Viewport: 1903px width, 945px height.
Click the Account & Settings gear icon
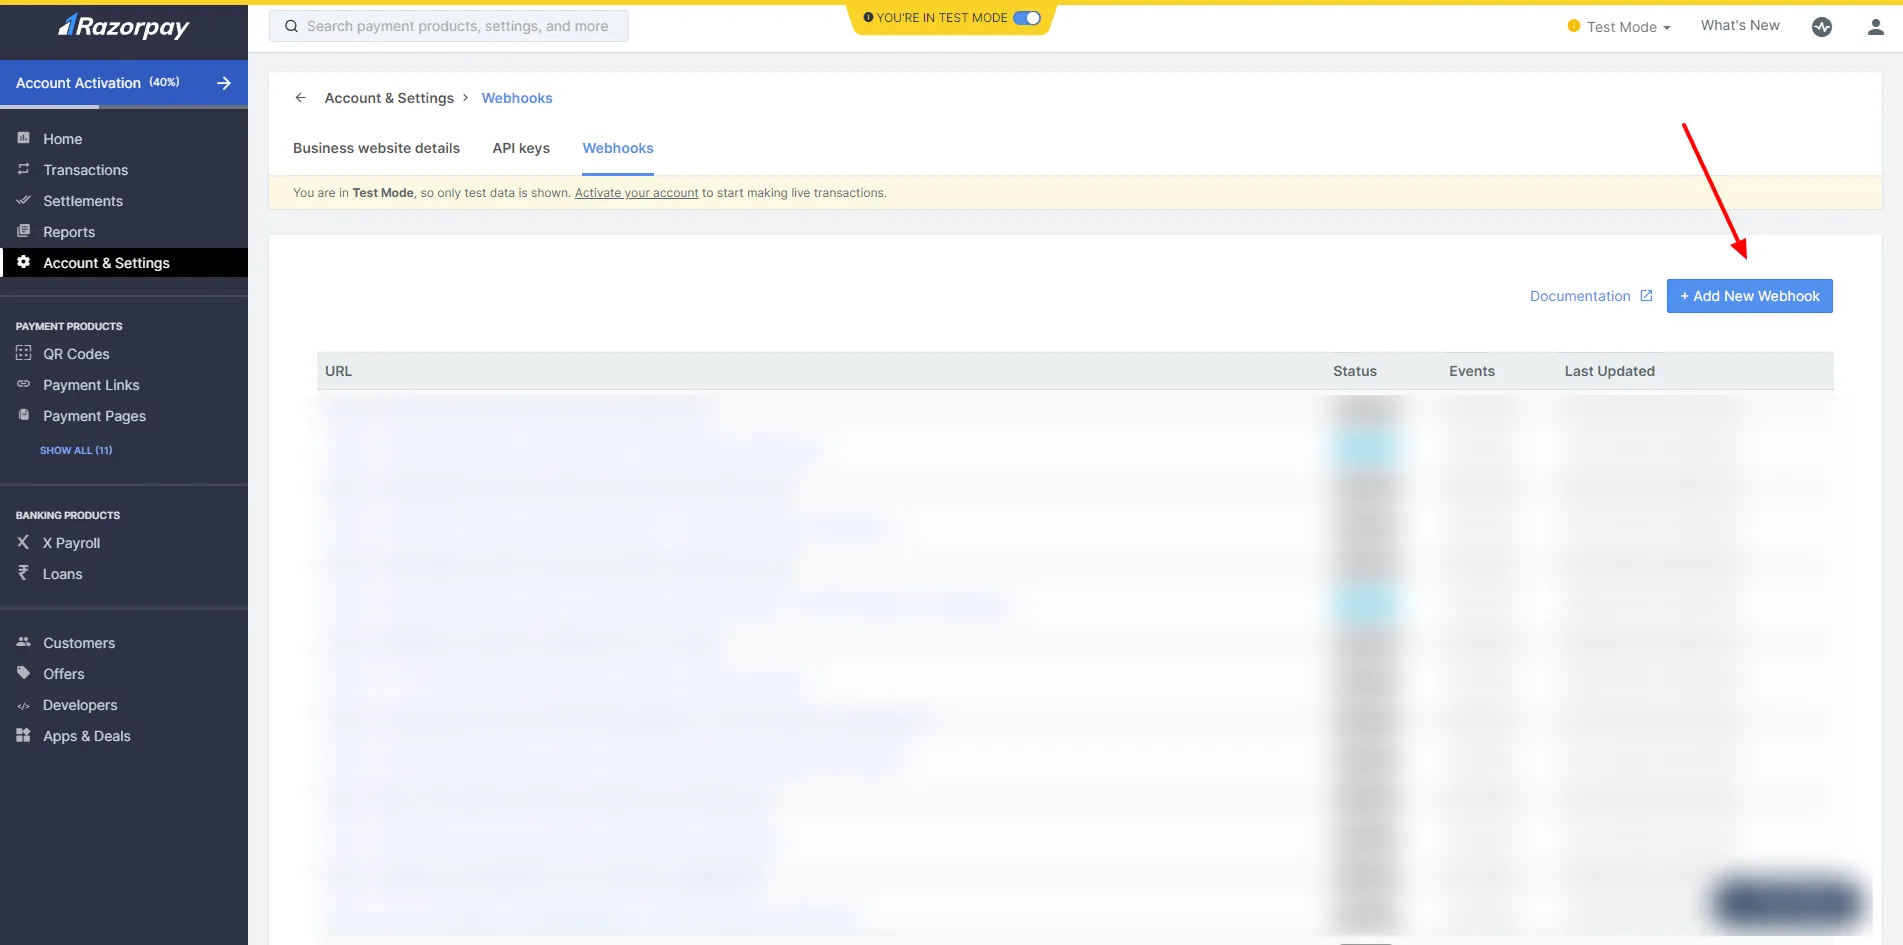pos(23,262)
